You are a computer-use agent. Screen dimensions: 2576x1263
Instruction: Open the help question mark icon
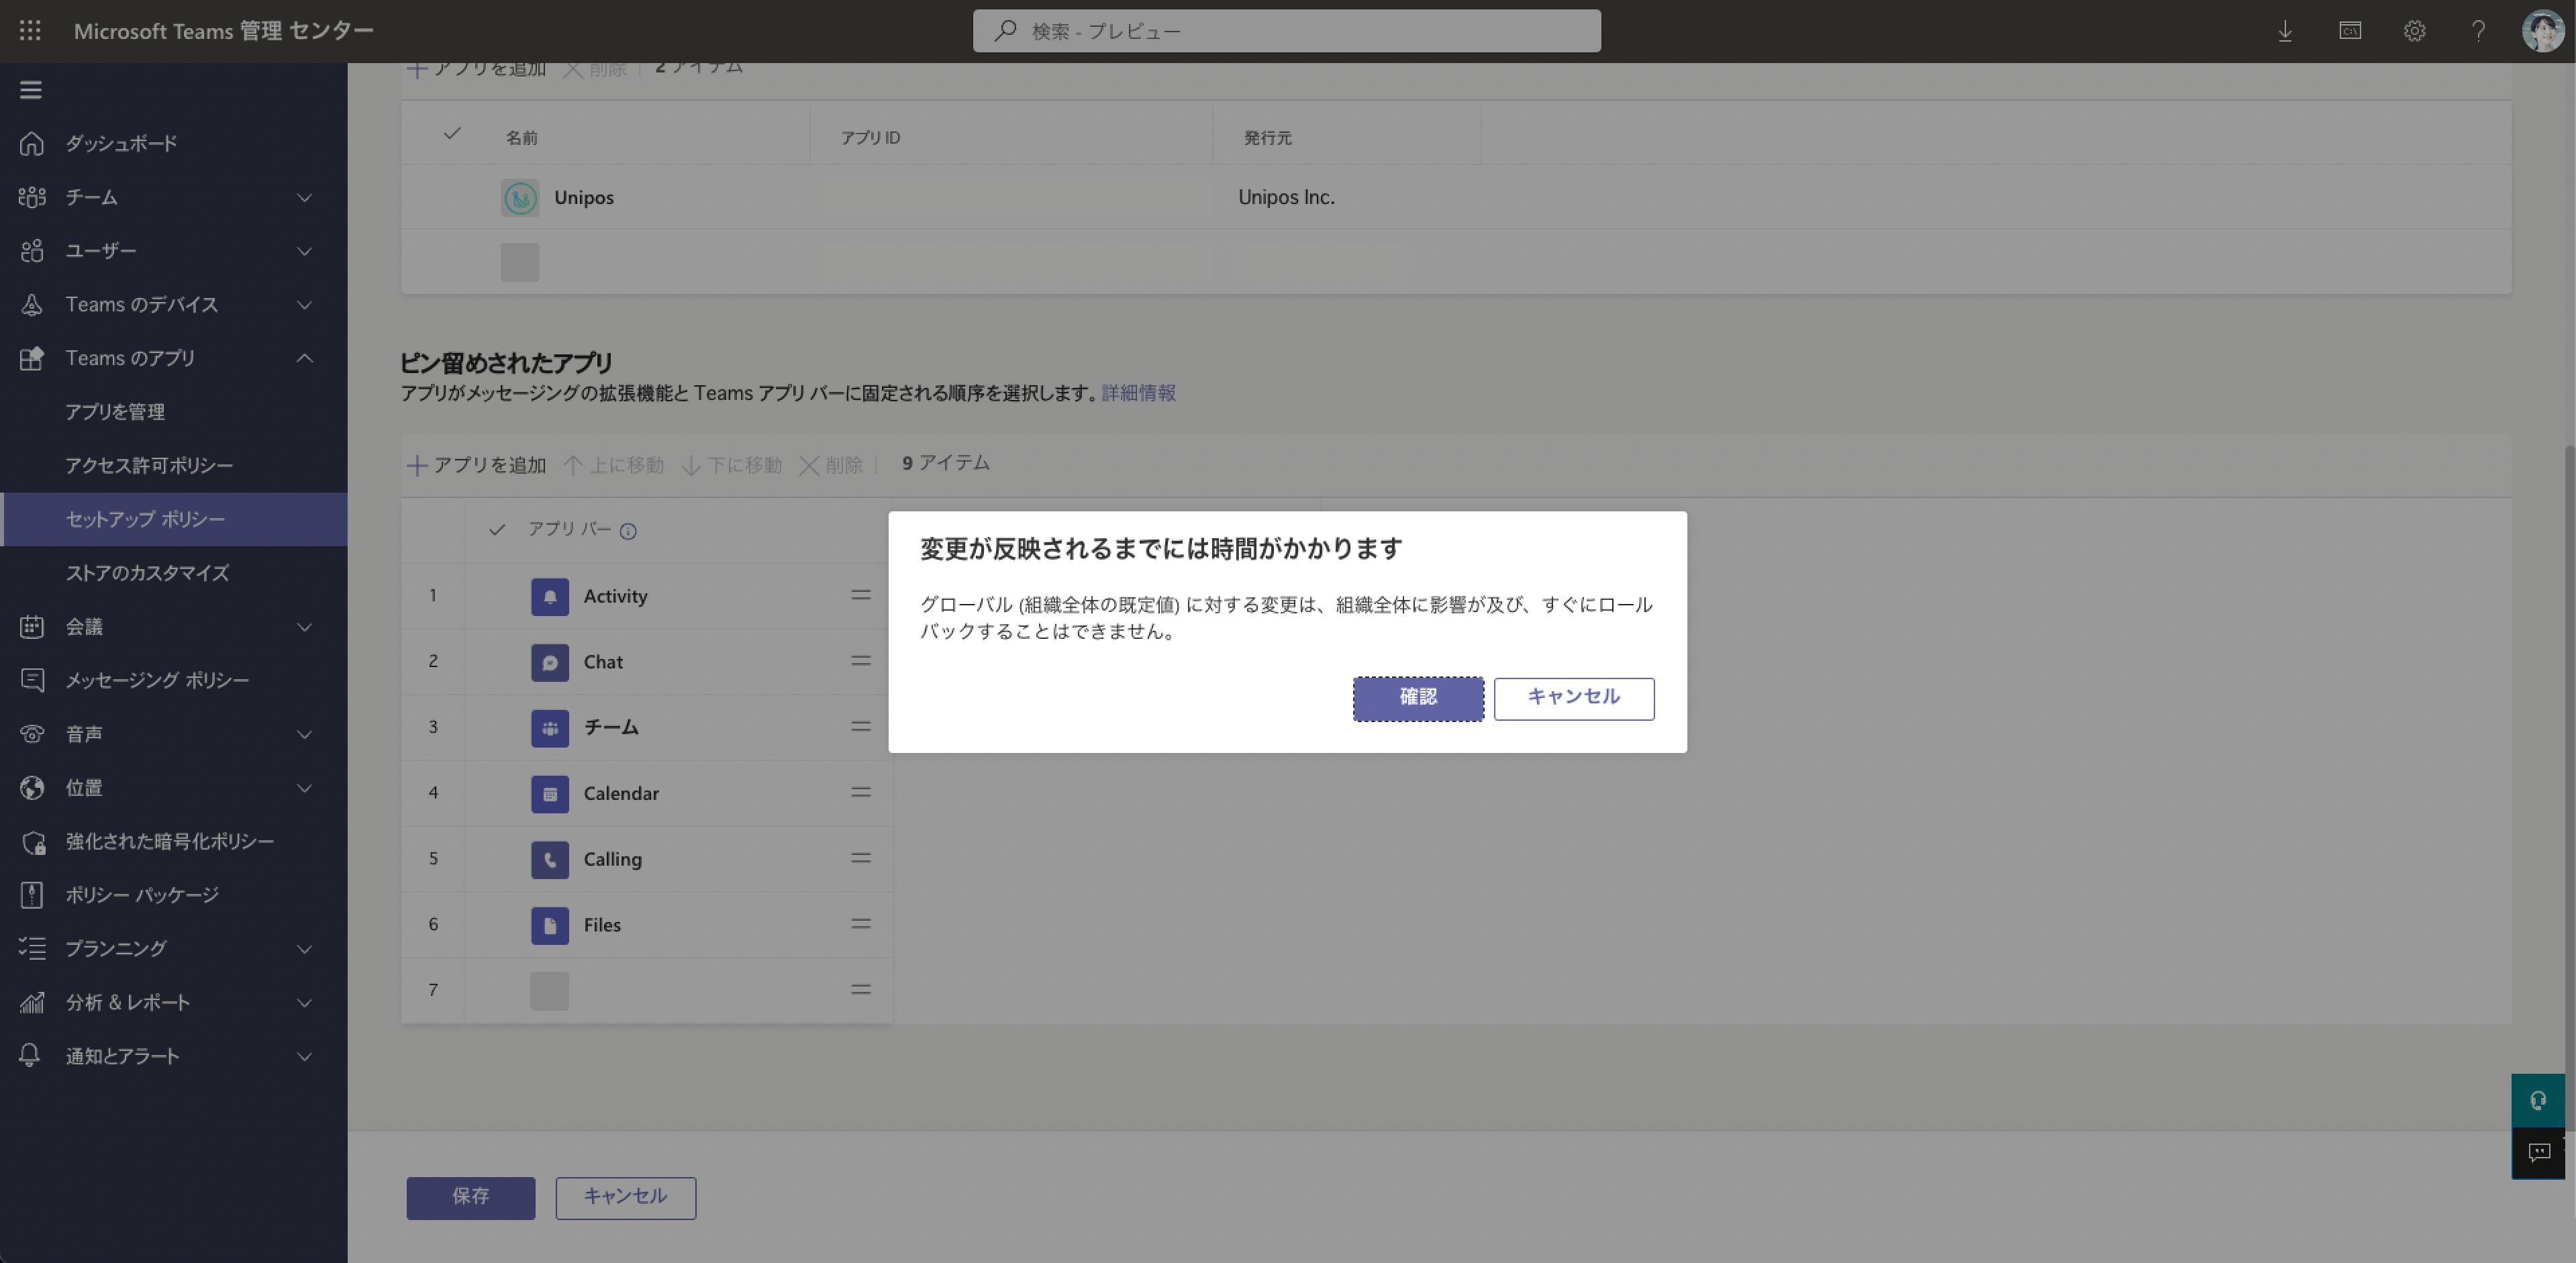[x=2478, y=31]
